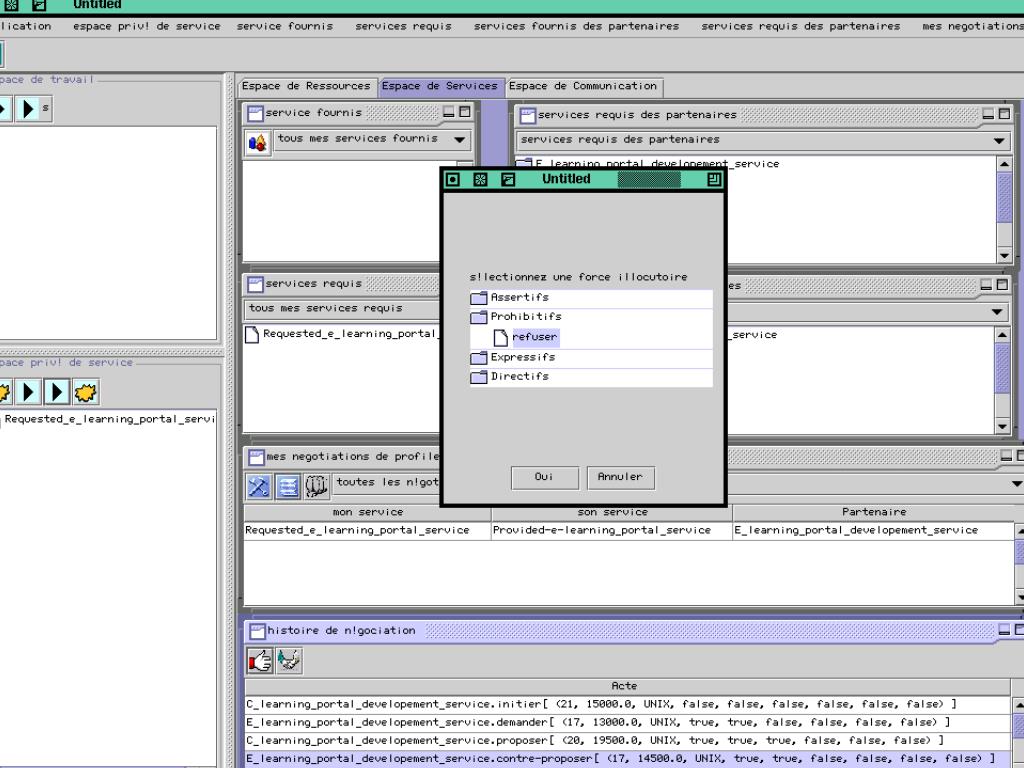Click the 'service fournis' panel window icon
The width and height of the screenshot is (1024, 768).
[x=255, y=114]
